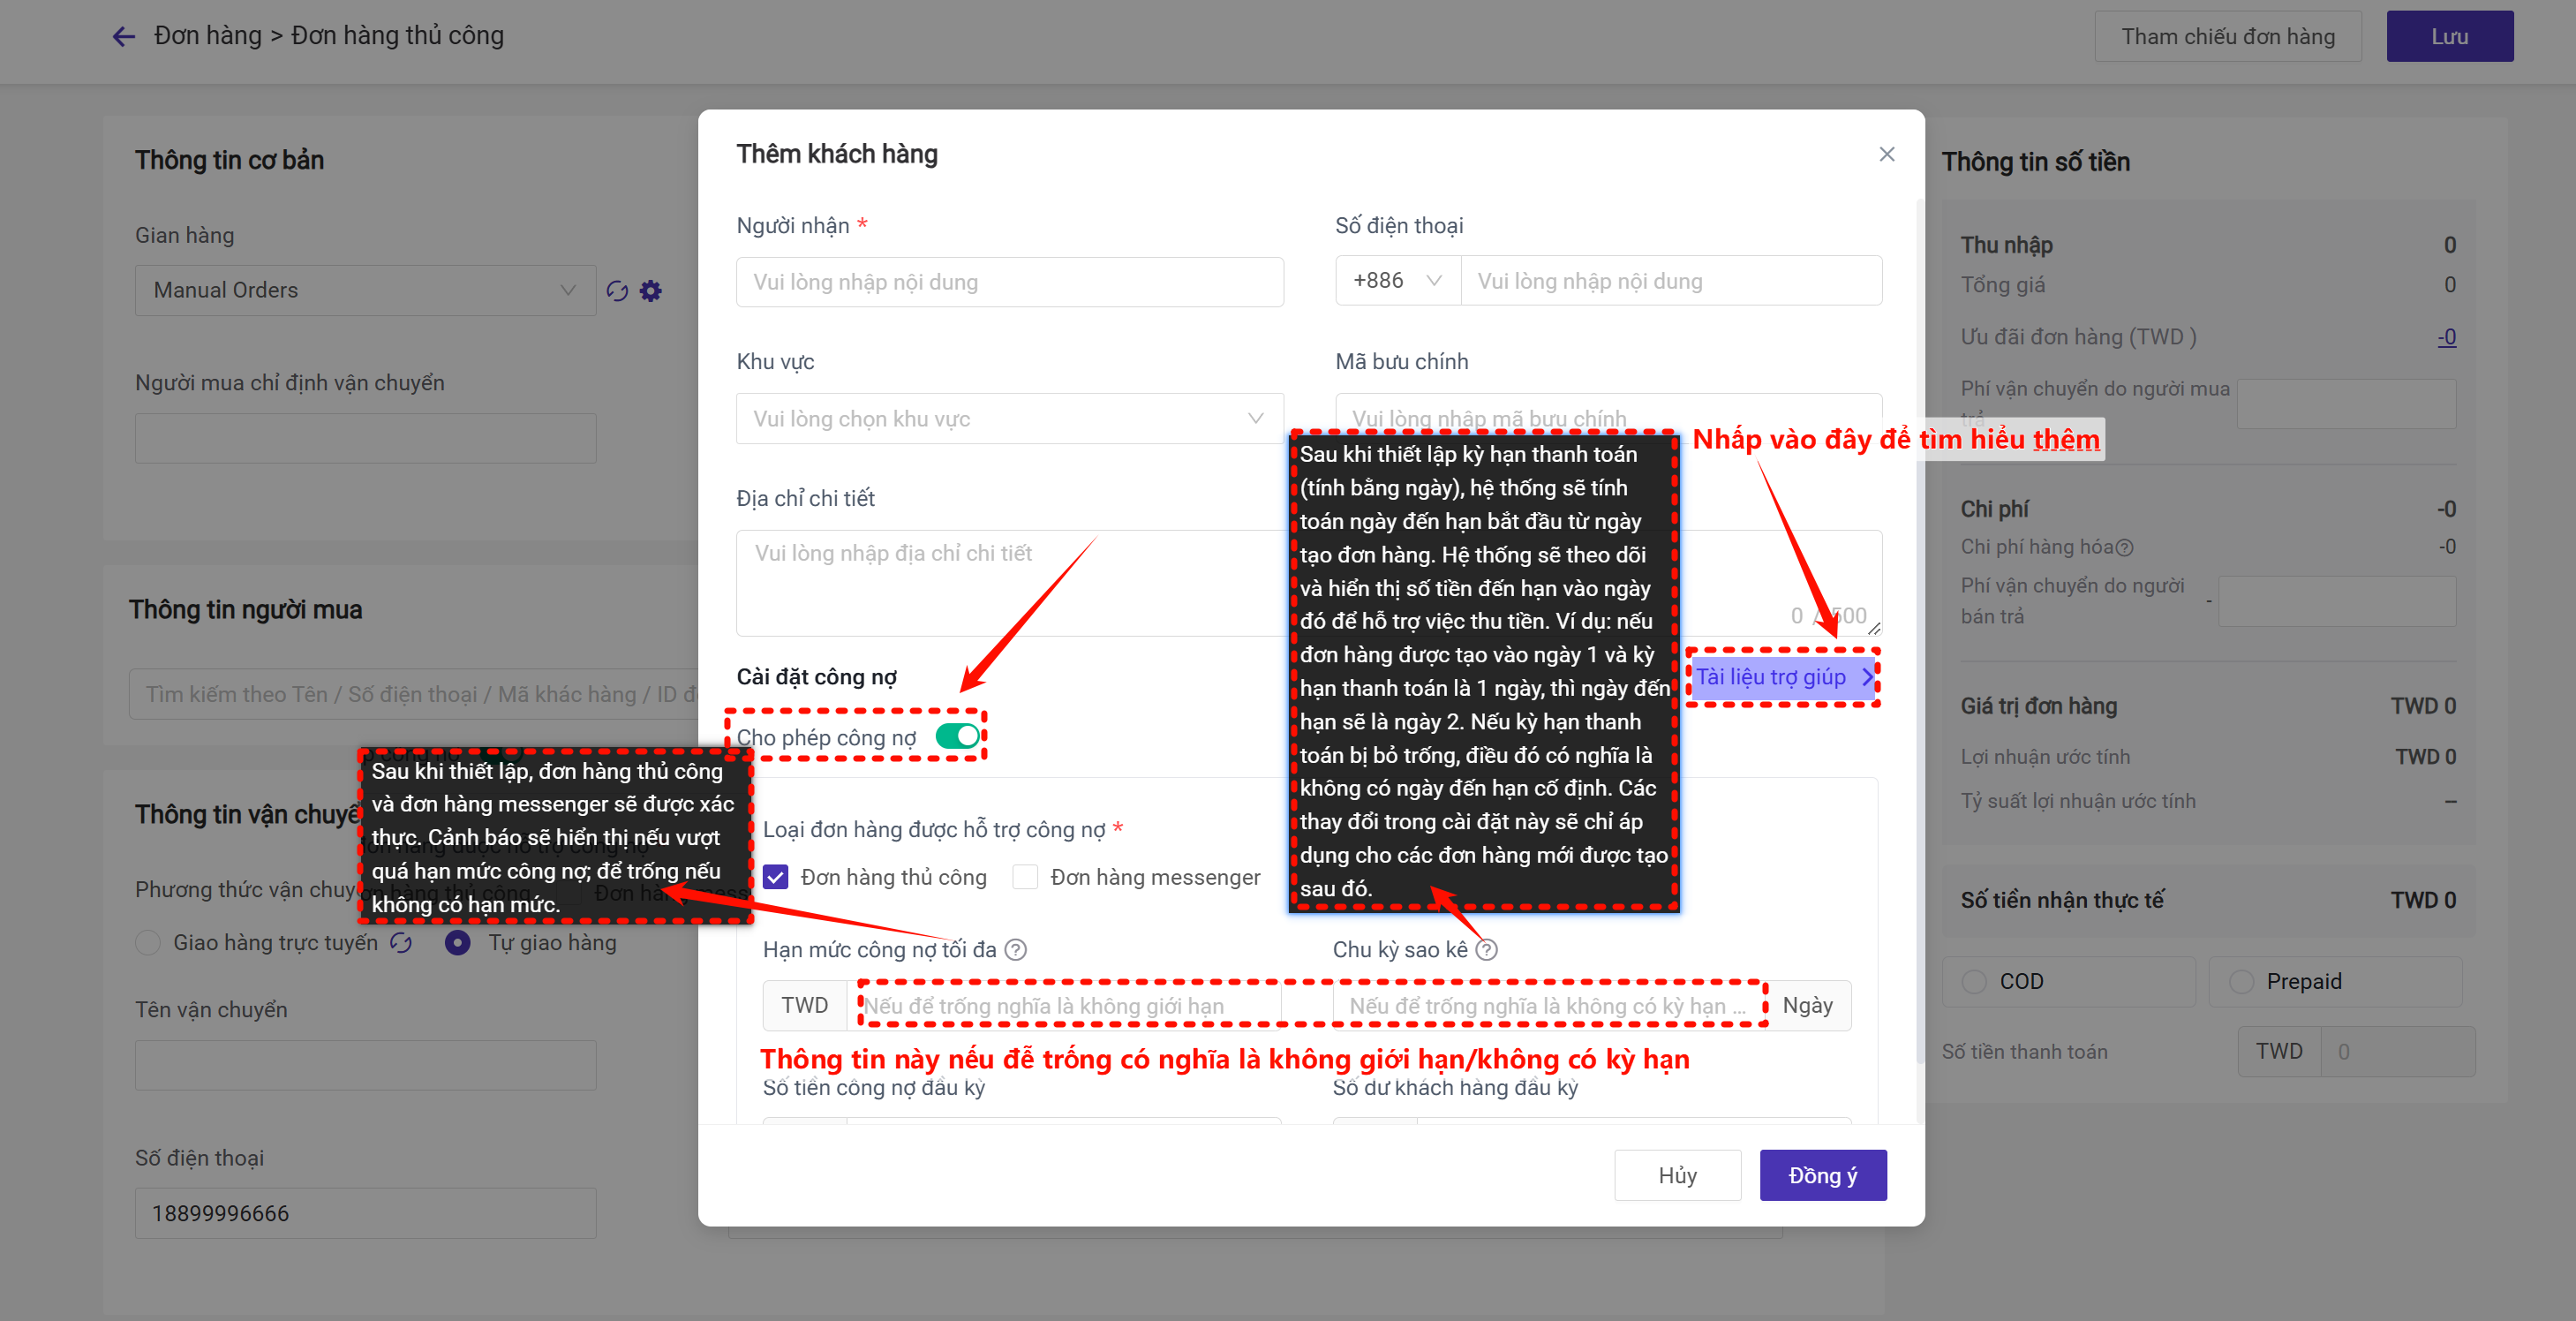Screen dimensions: 2576x1321
Task: Click help icon next to Chi phí hàng hóa
Action: (2125, 547)
